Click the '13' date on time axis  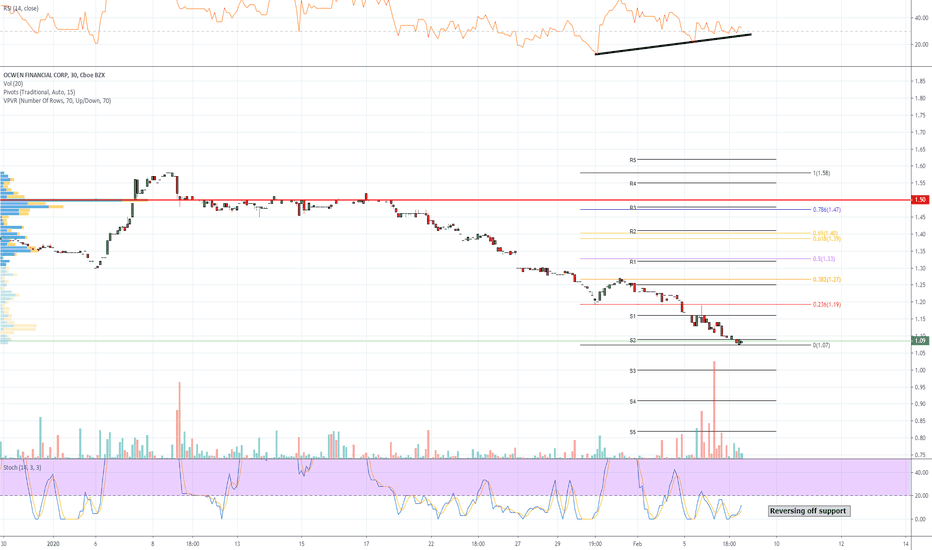tap(237, 543)
